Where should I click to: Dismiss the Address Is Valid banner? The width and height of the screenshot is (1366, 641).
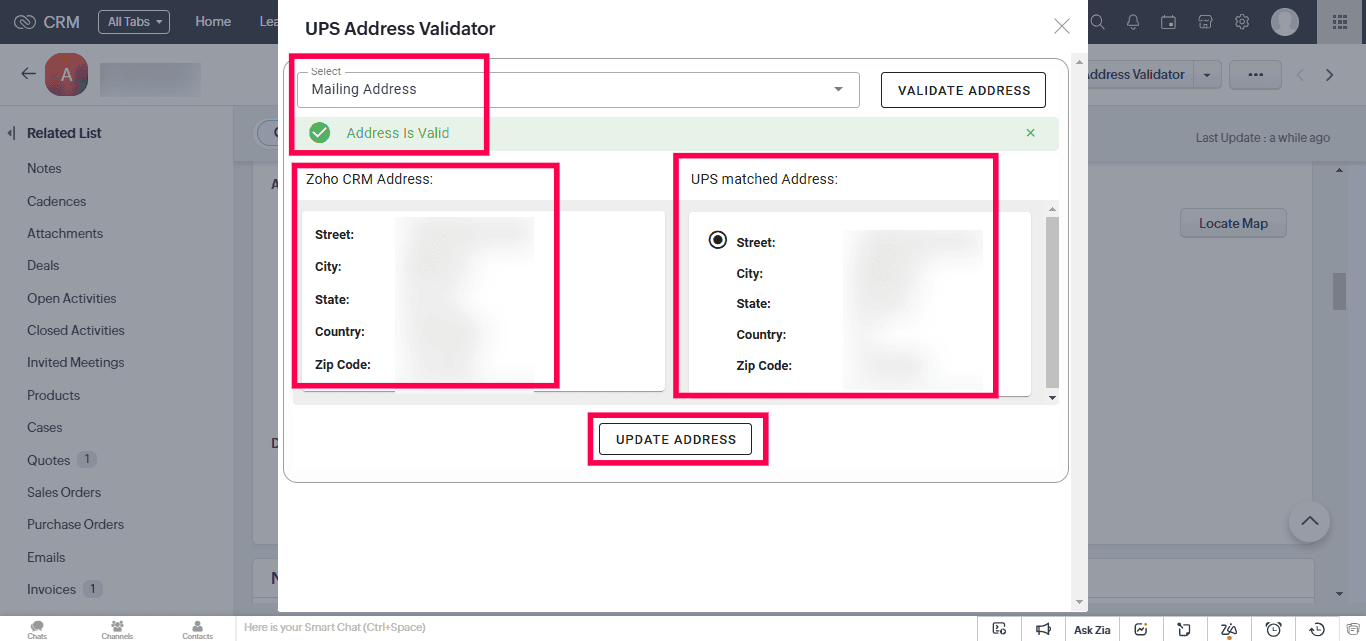point(1031,133)
